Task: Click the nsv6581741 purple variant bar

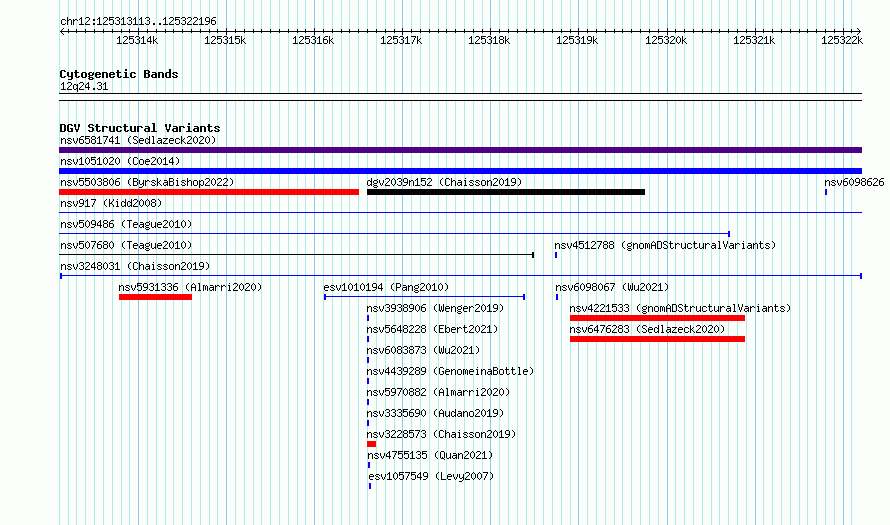Action: [460, 150]
